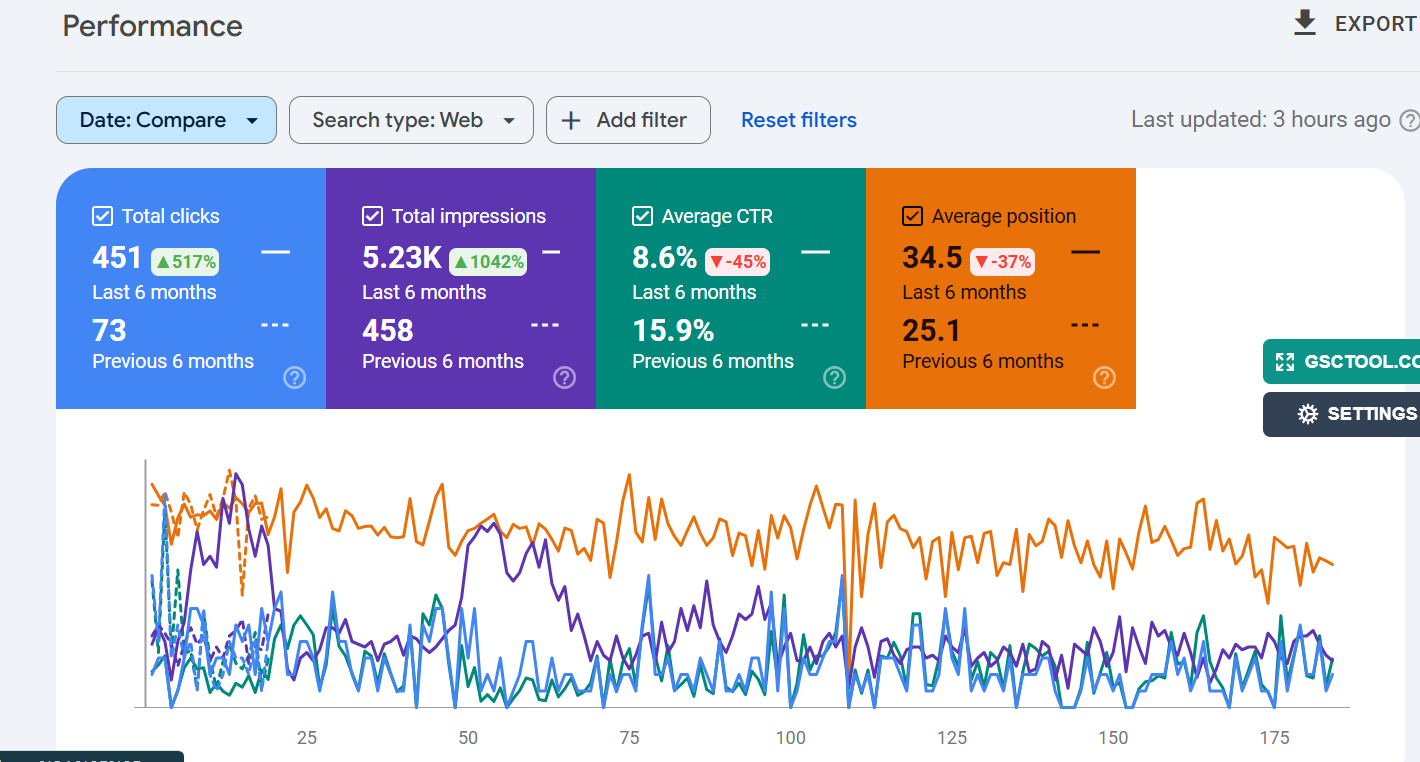
Task: Toggle the Total impressions checkbox
Action: pyautogui.click(x=372, y=216)
